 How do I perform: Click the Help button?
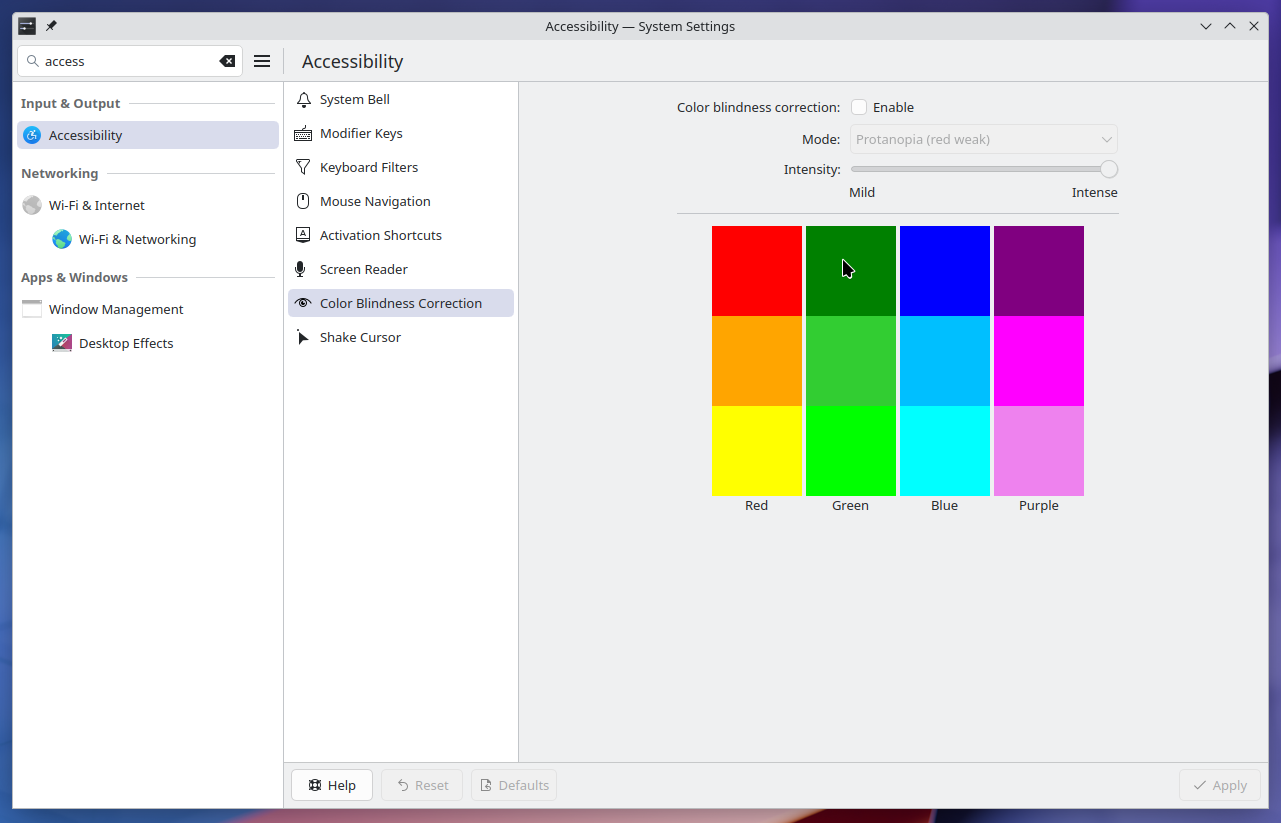[331, 785]
